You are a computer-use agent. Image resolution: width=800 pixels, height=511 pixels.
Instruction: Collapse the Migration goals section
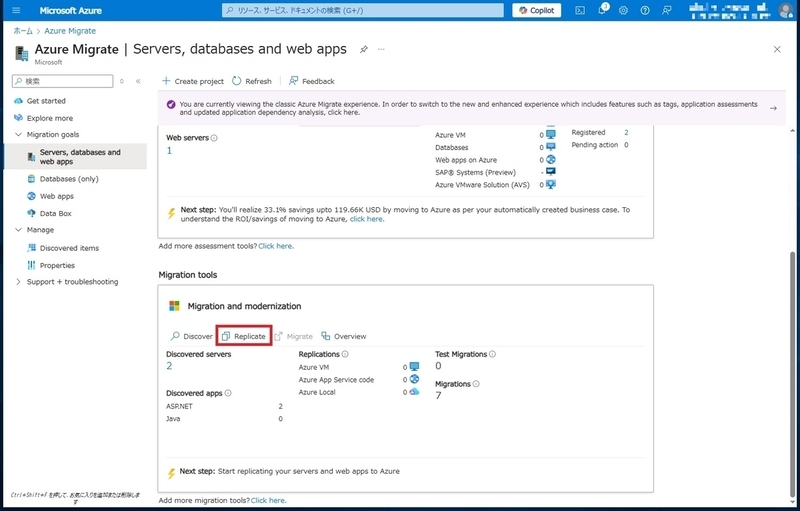click(18, 135)
